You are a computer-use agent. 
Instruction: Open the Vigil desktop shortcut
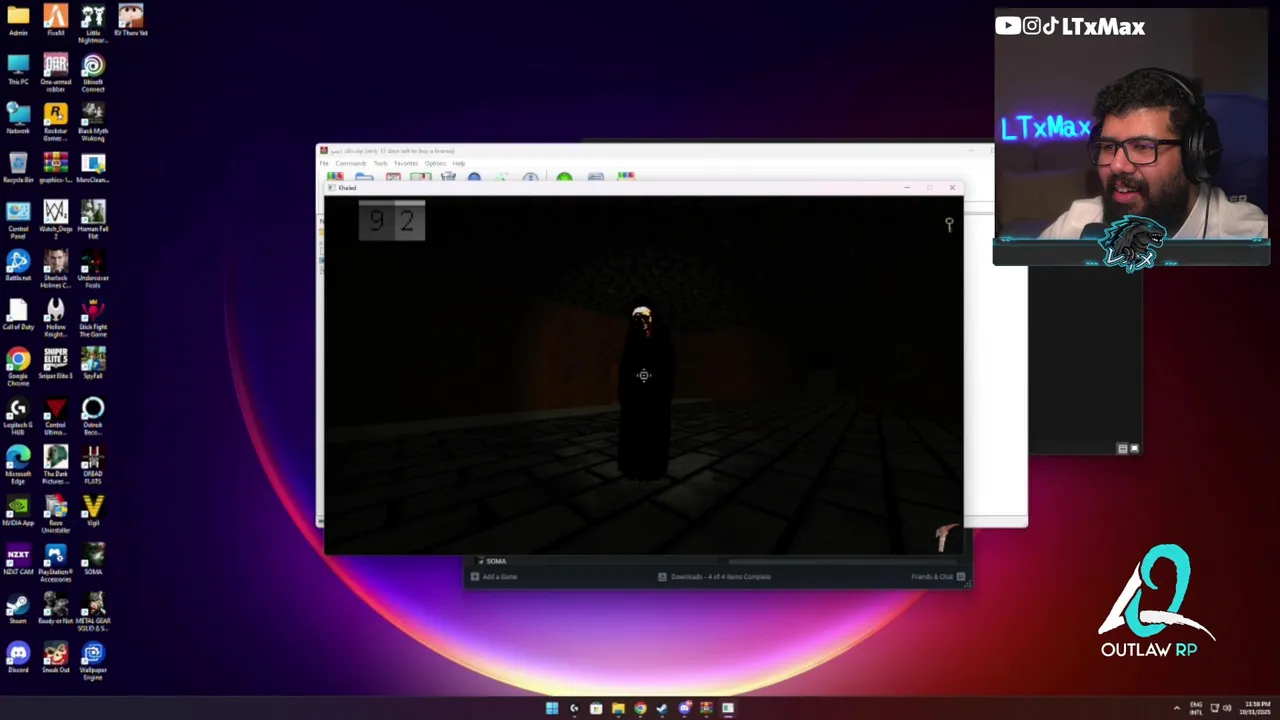click(x=93, y=510)
